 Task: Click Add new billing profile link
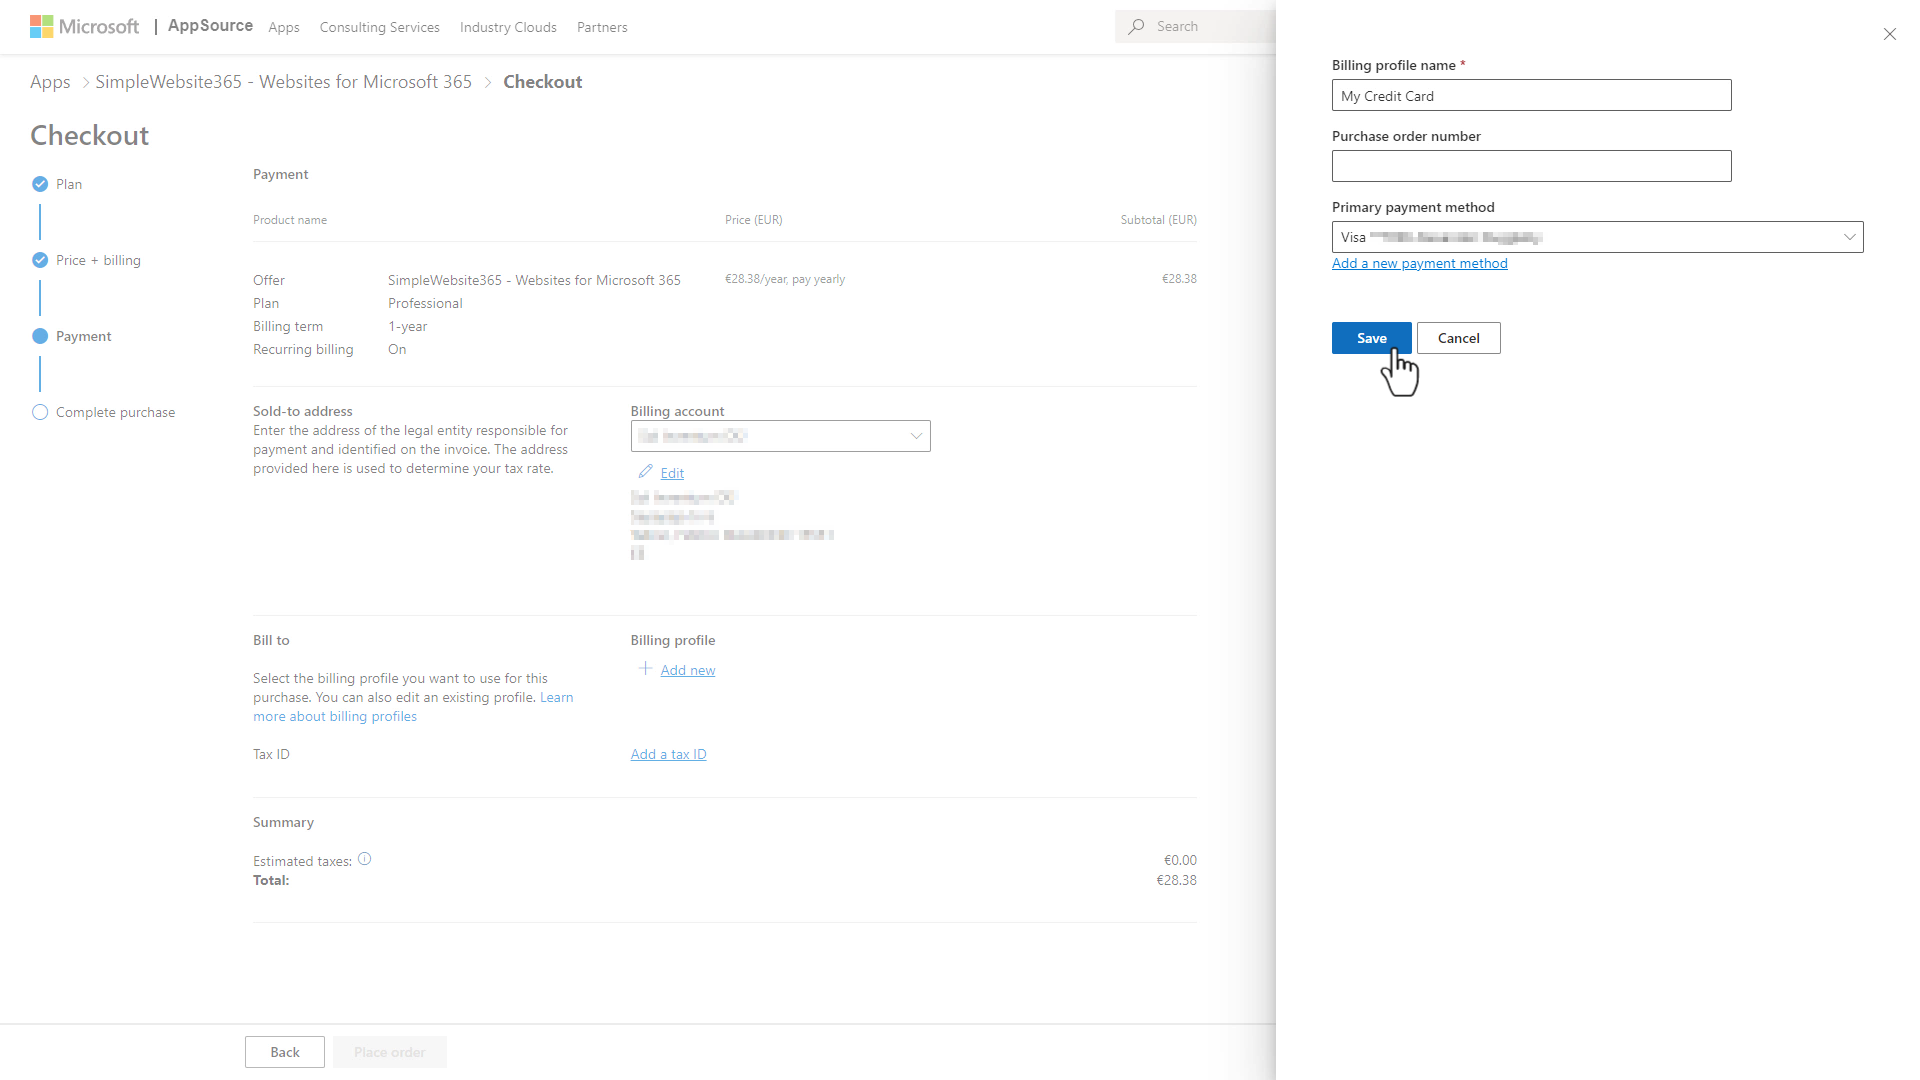[x=688, y=670]
